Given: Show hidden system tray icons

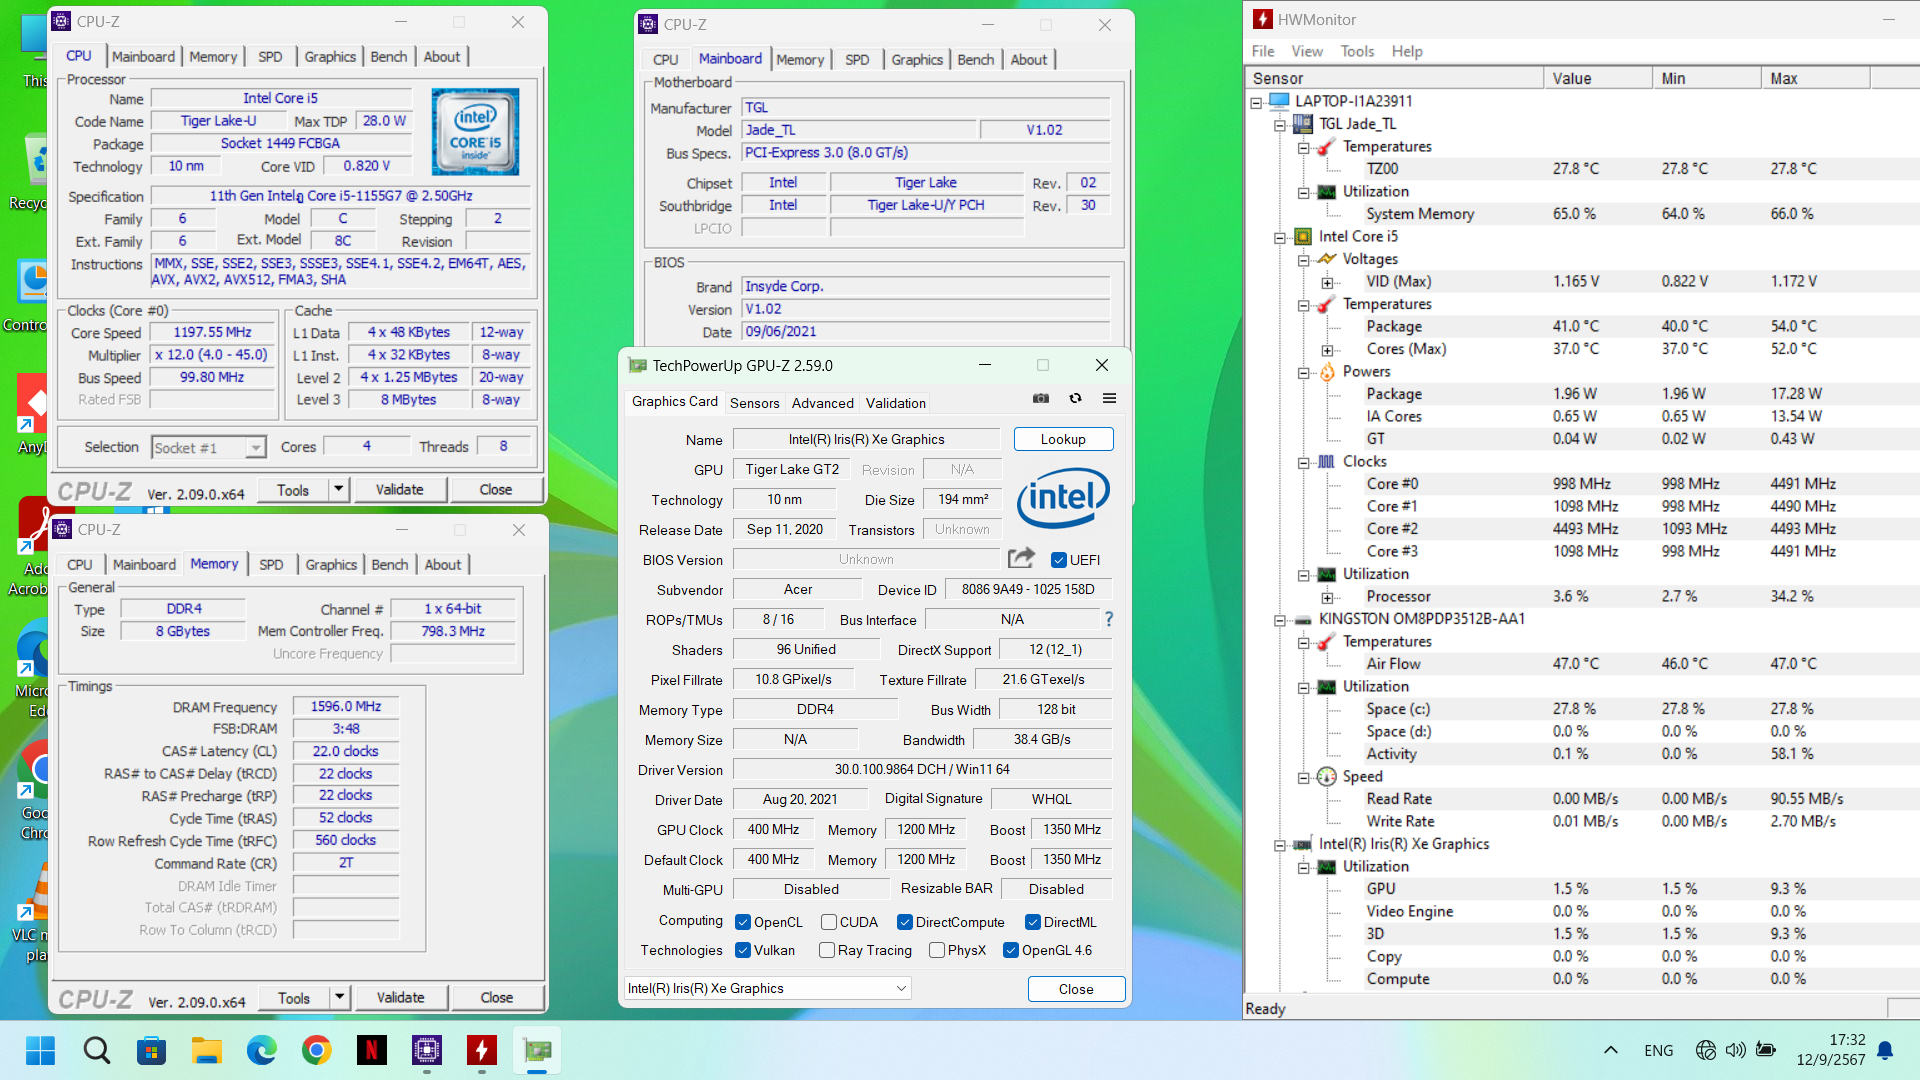Looking at the screenshot, I should coord(1610,1050).
